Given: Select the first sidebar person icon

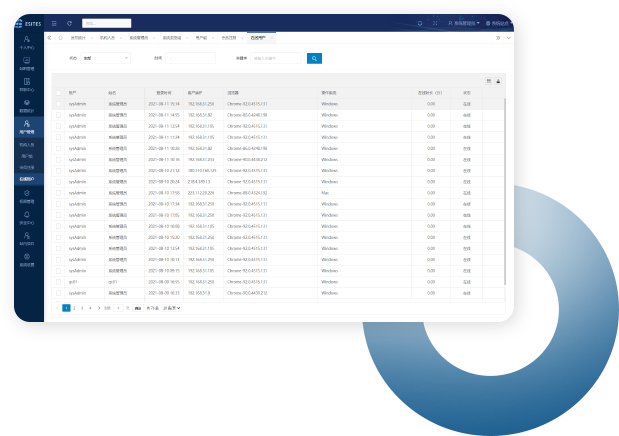Looking at the screenshot, I should [x=26, y=42].
